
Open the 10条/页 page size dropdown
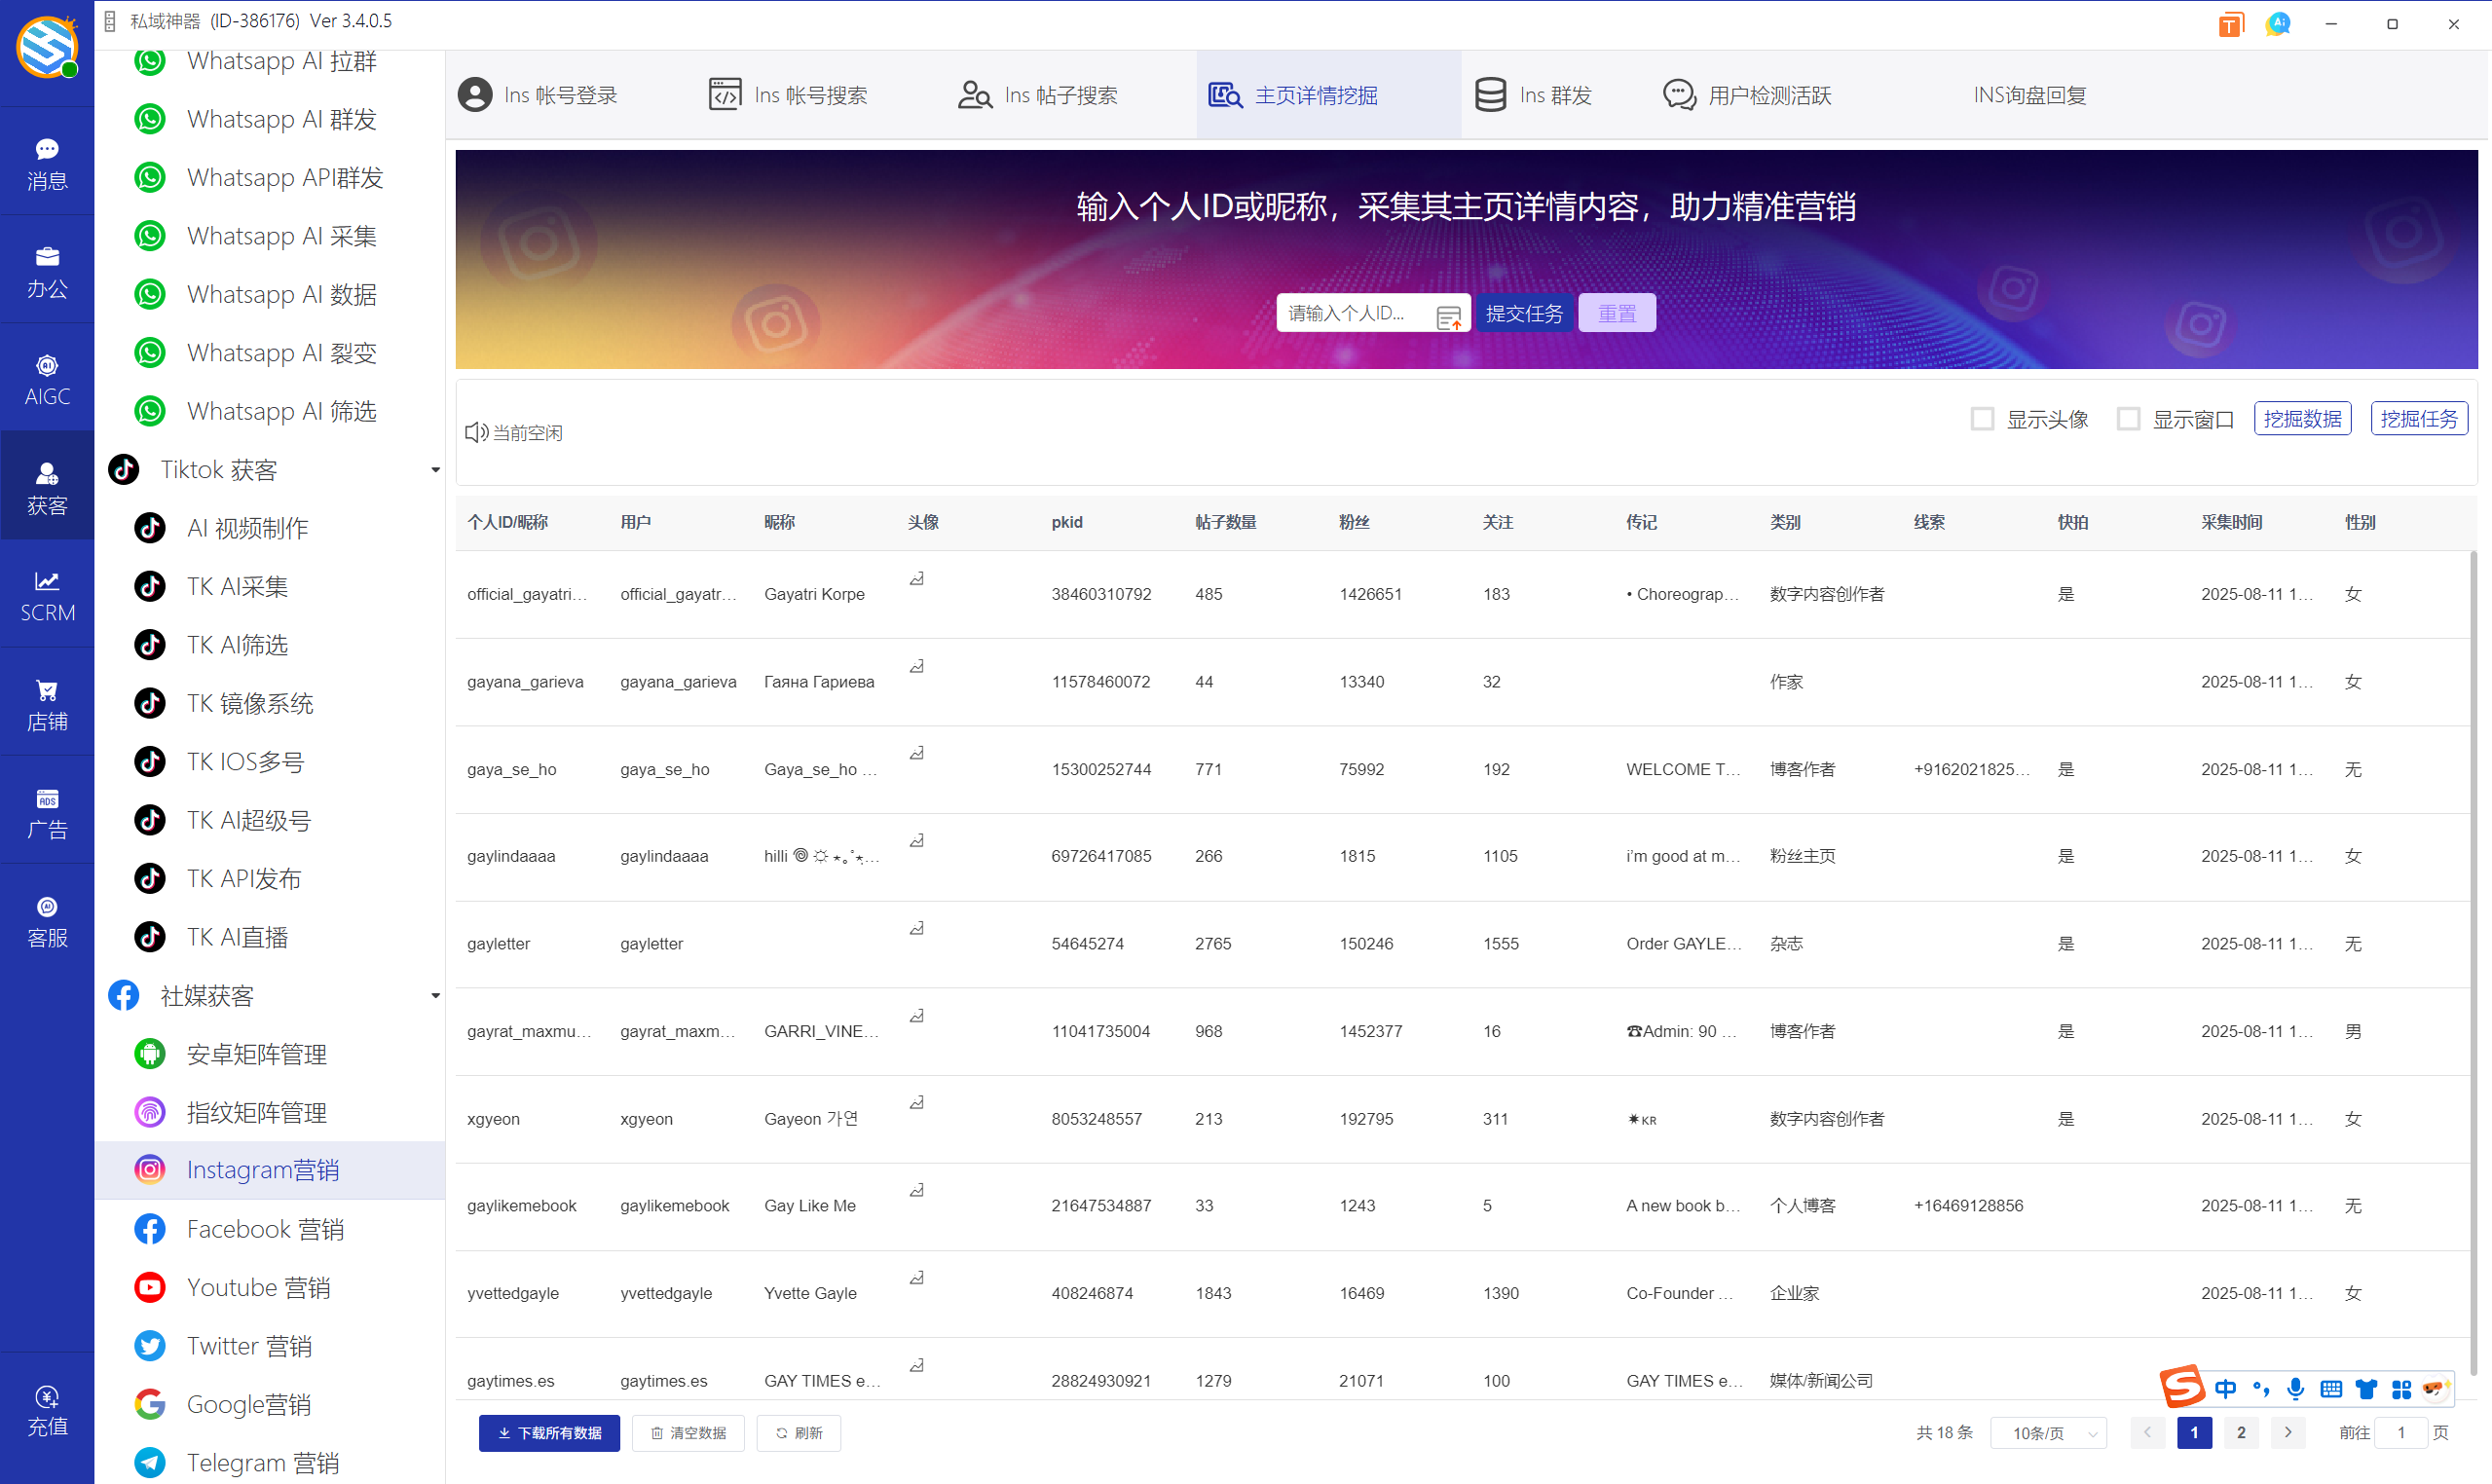point(2049,1433)
